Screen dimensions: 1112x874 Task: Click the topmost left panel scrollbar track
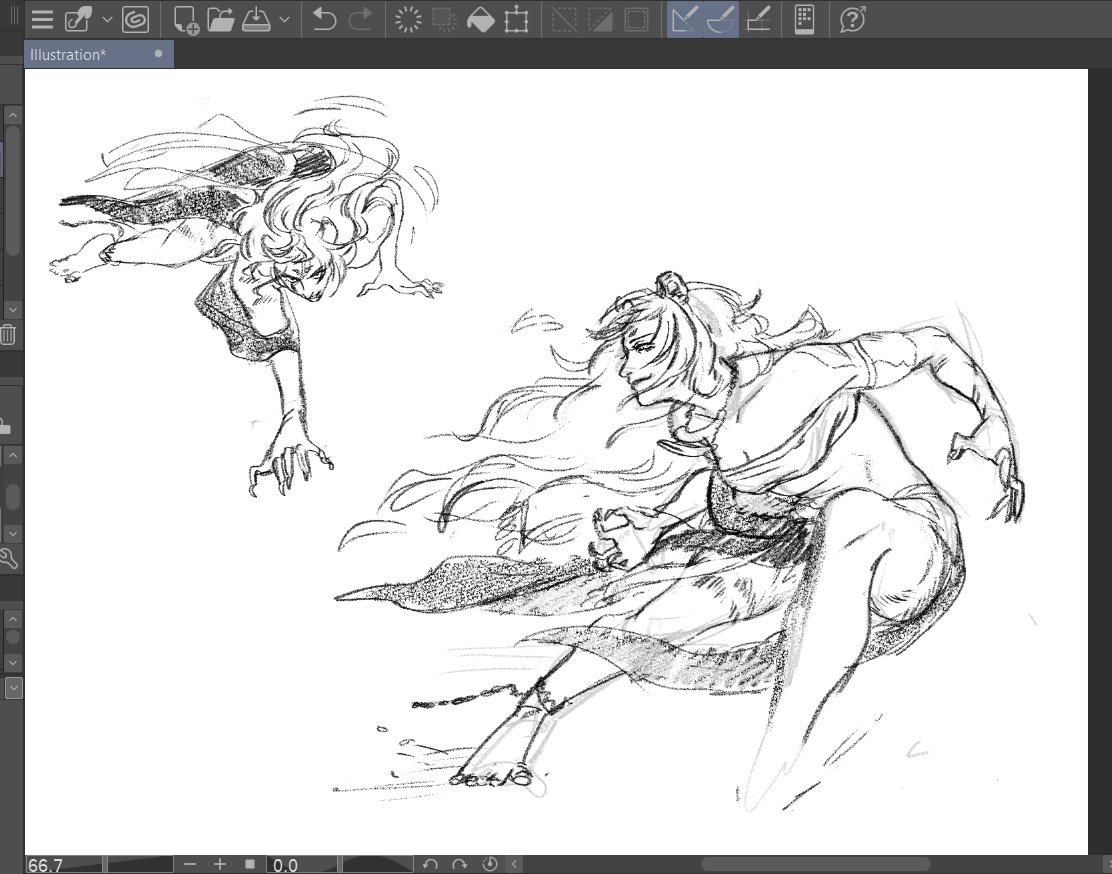pyautogui.click(x=13, y=213)
